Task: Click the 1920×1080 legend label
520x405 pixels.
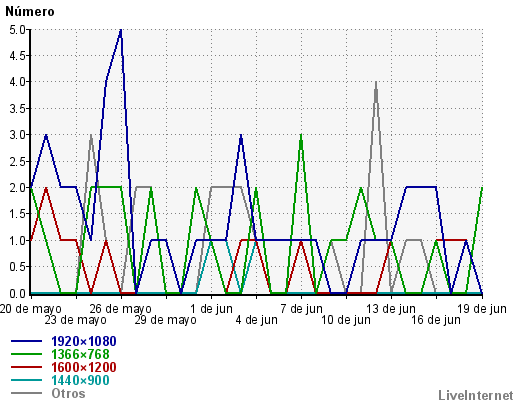Action: (84, 341)
